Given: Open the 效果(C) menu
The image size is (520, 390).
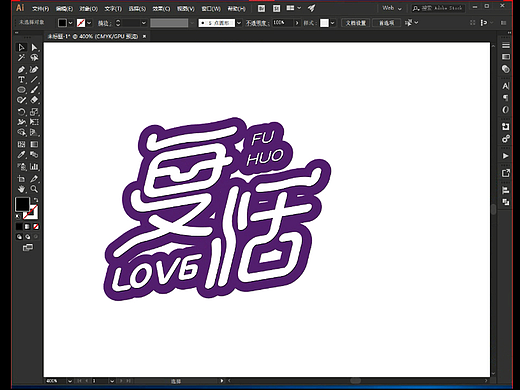Looking at the screenshot, I should (161, 9).
